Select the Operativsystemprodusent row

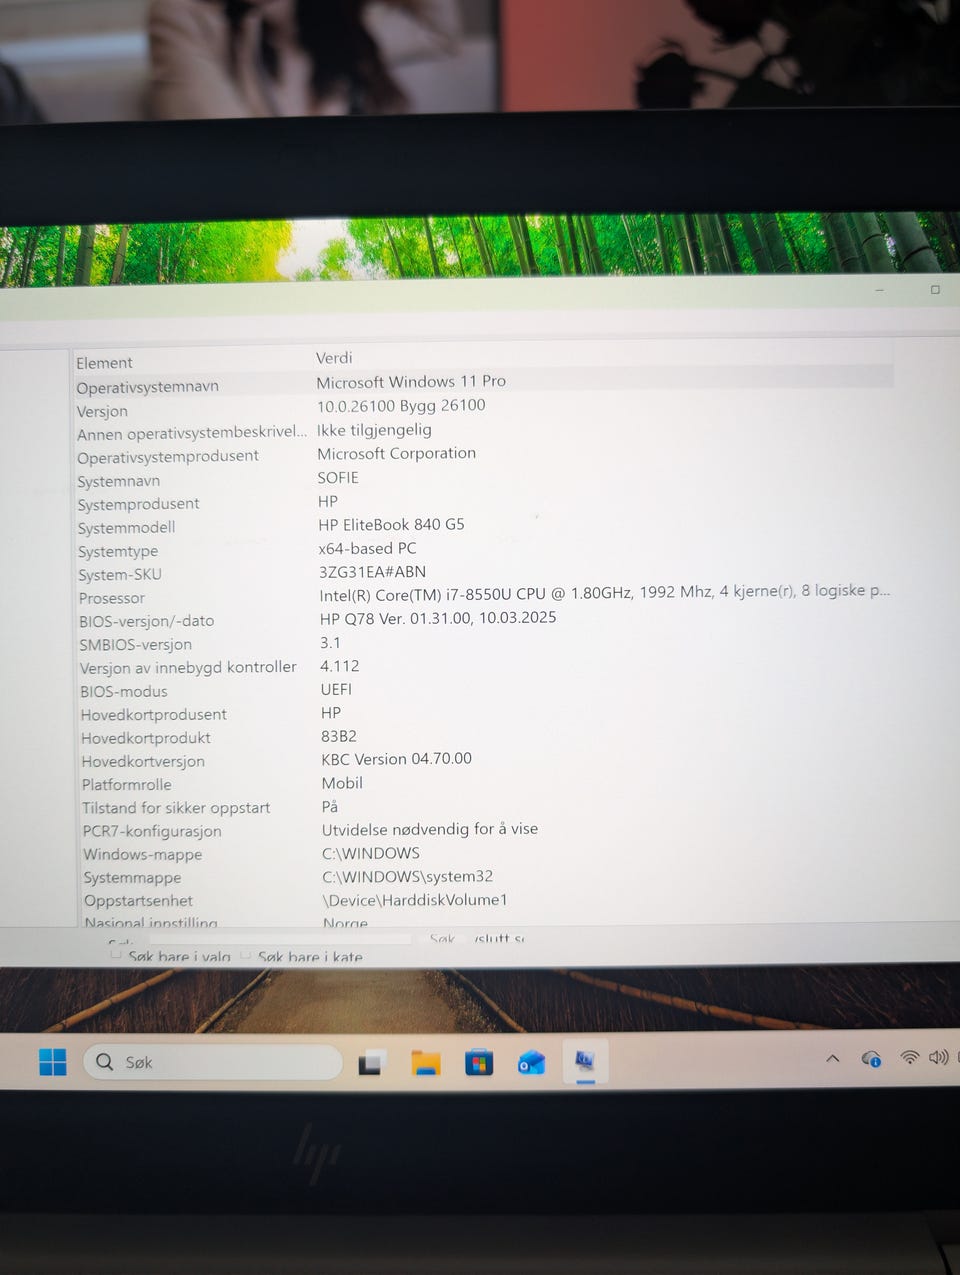[484, 455]
